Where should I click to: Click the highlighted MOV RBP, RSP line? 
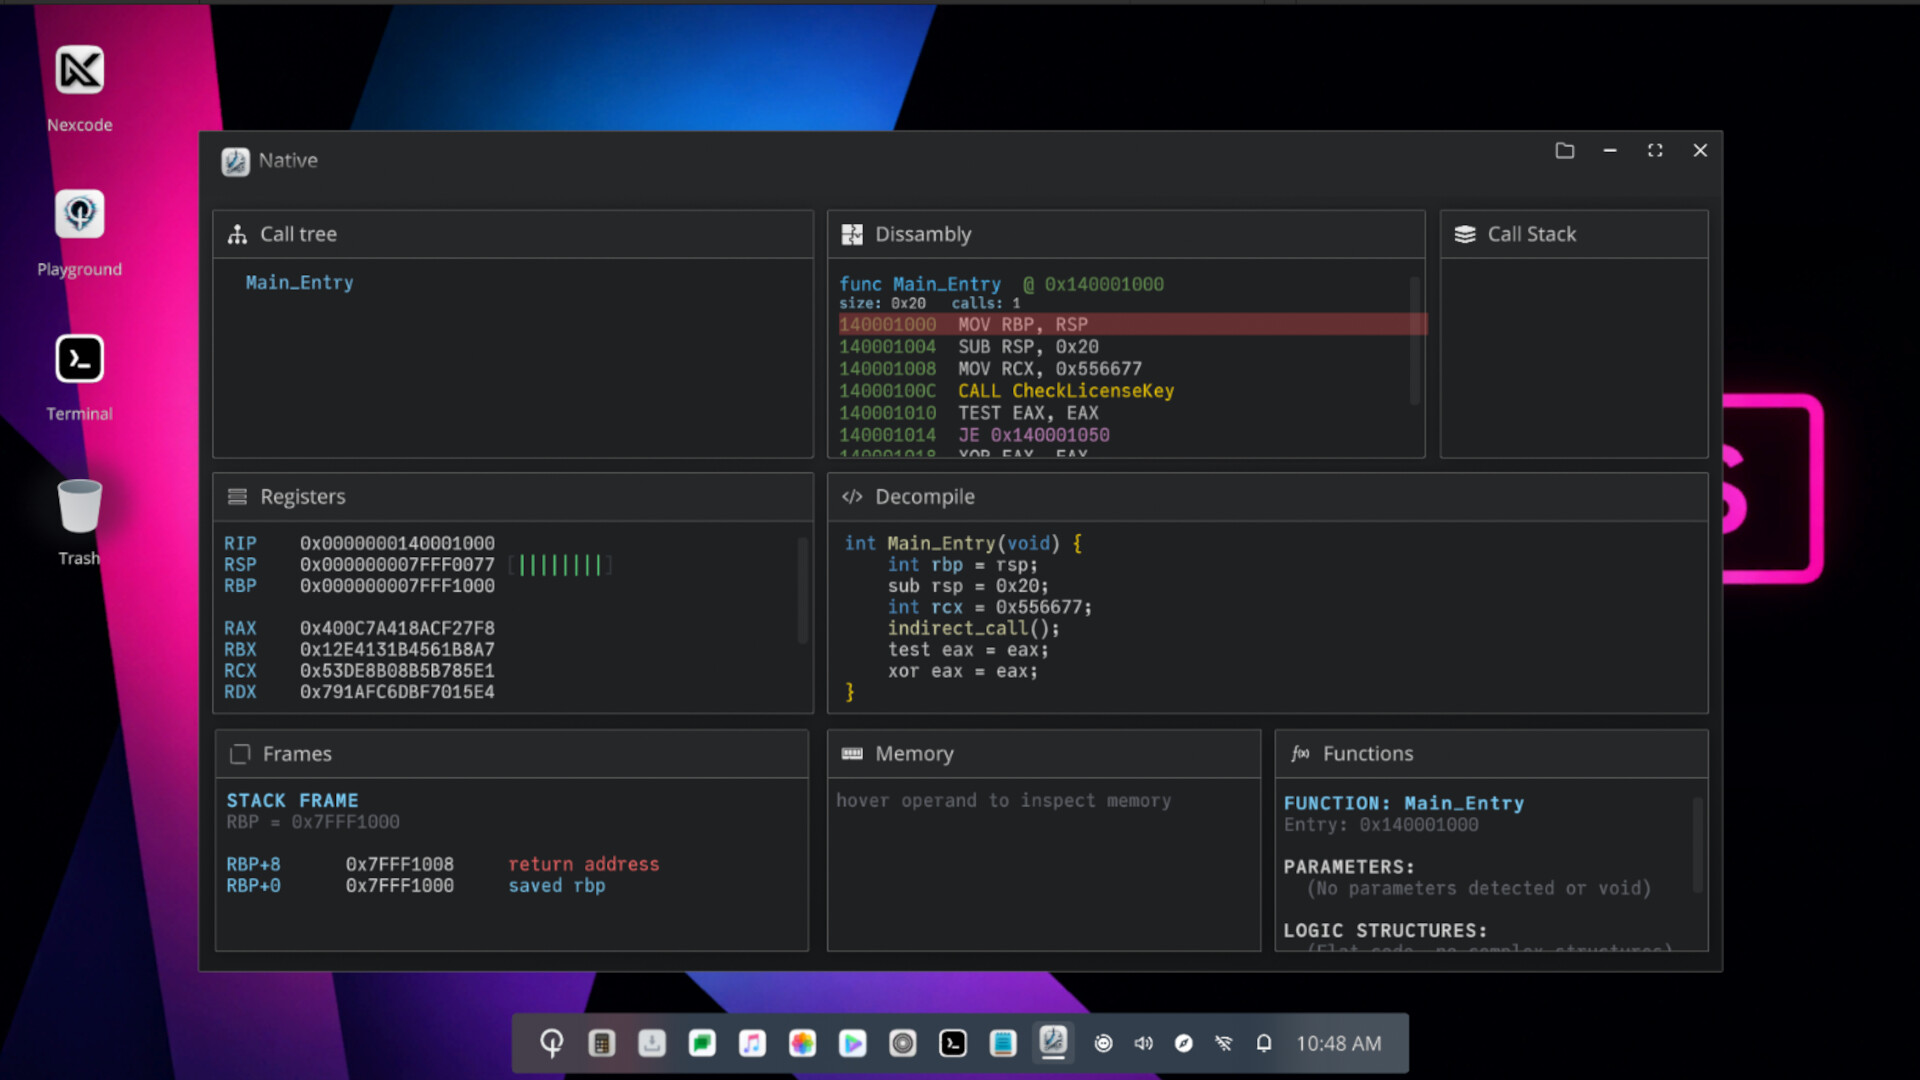click(1020, 324)
